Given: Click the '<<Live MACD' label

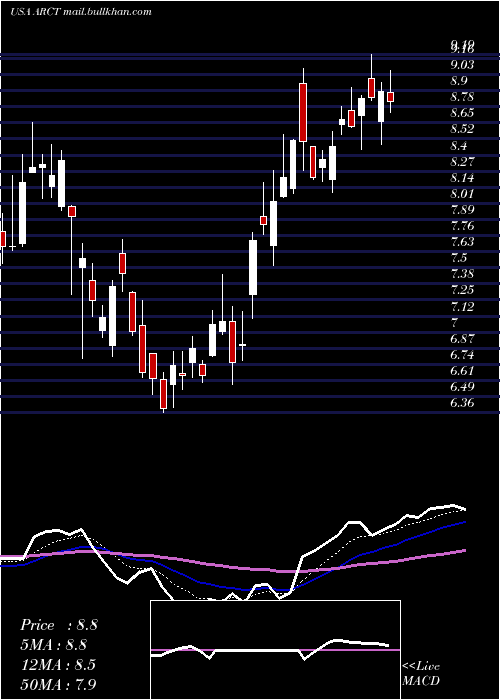Looking at the screenshot, I should pos(421,674).
